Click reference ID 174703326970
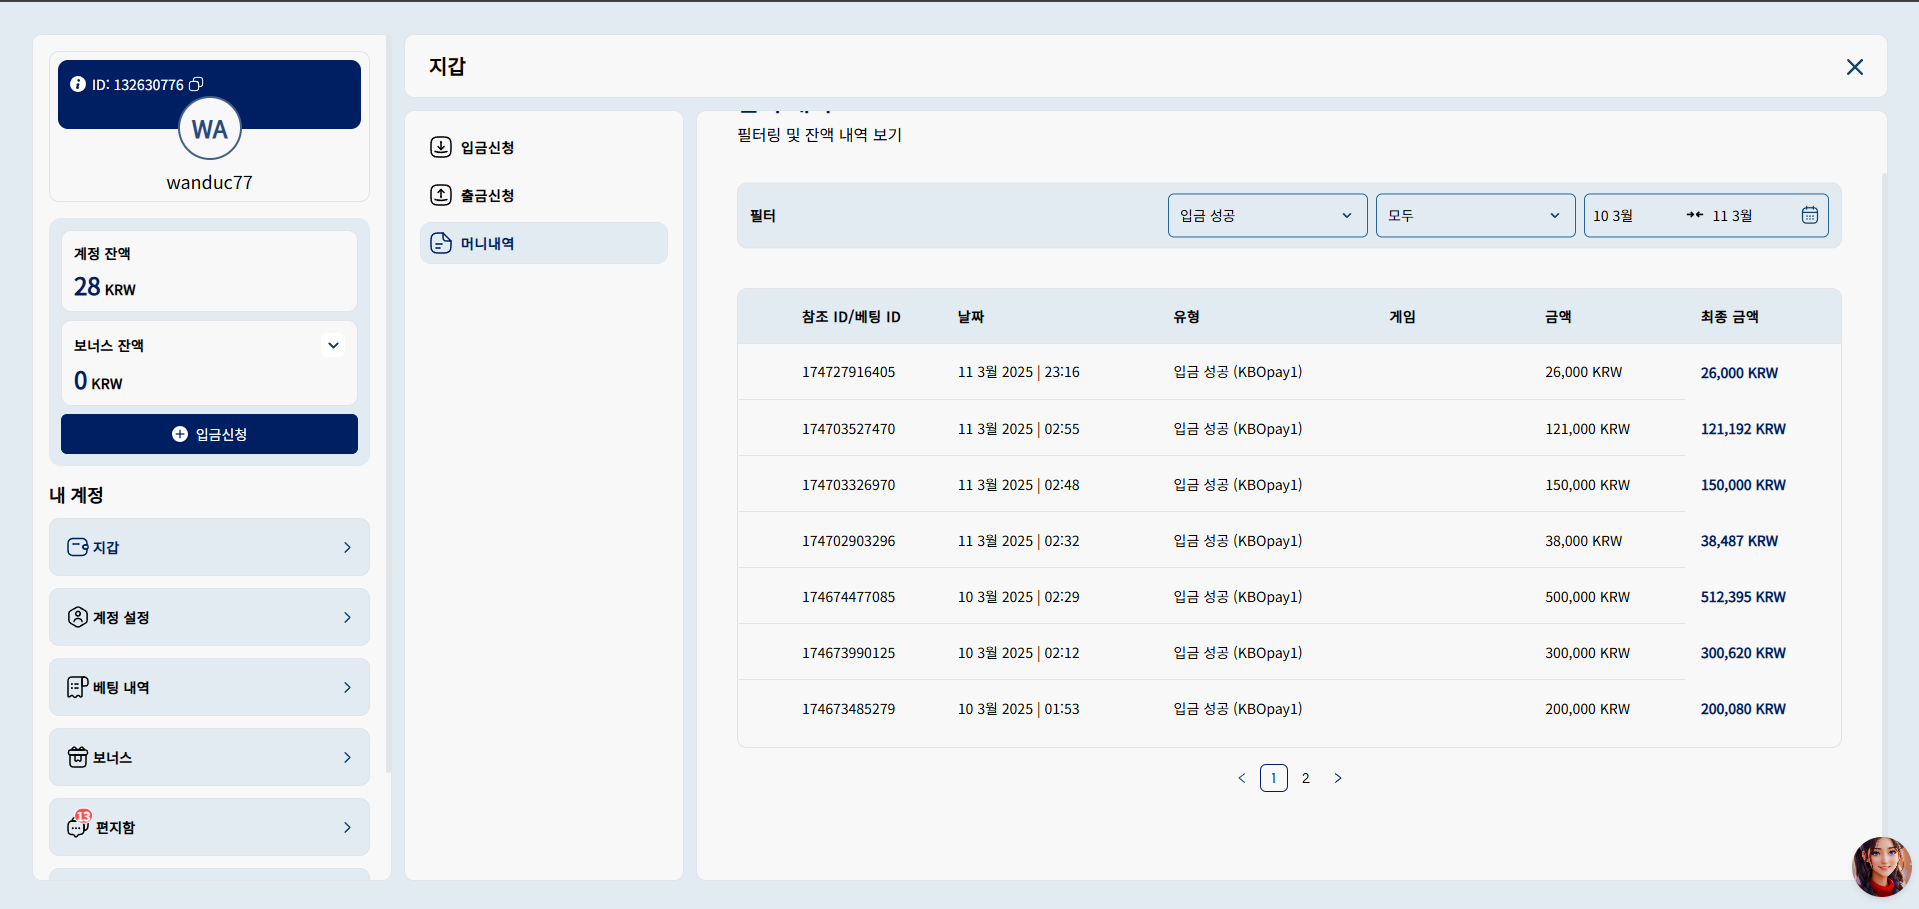Viewport: 1919px width, 909px height. click(848, 485)
